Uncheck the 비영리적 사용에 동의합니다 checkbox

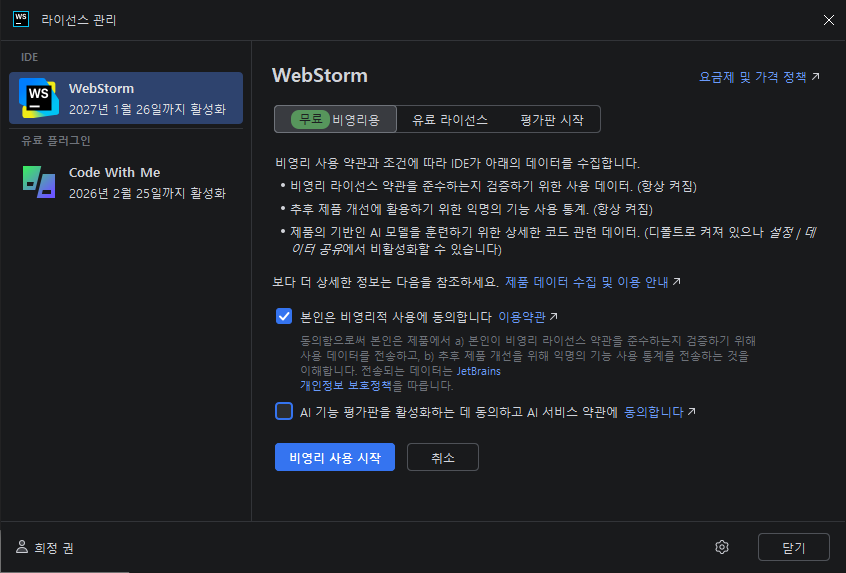pyautogui.click(x=284, y=316)
